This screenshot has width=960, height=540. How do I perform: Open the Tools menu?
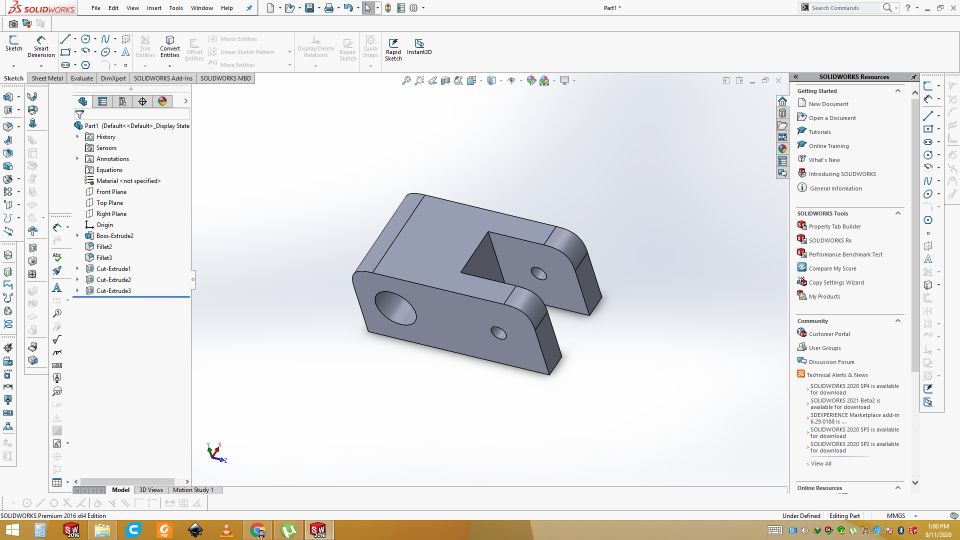click(176, 8)
